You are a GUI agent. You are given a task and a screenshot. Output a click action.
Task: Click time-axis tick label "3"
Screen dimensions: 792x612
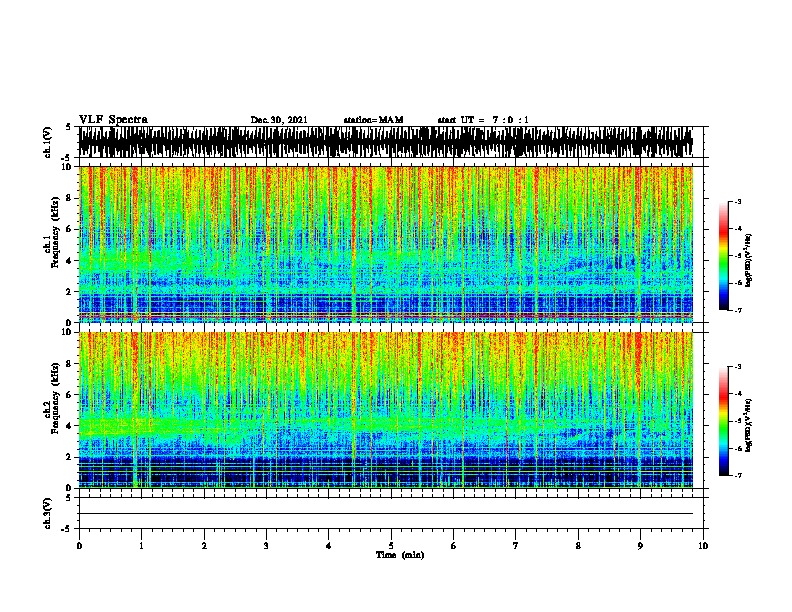coord(266,546)
